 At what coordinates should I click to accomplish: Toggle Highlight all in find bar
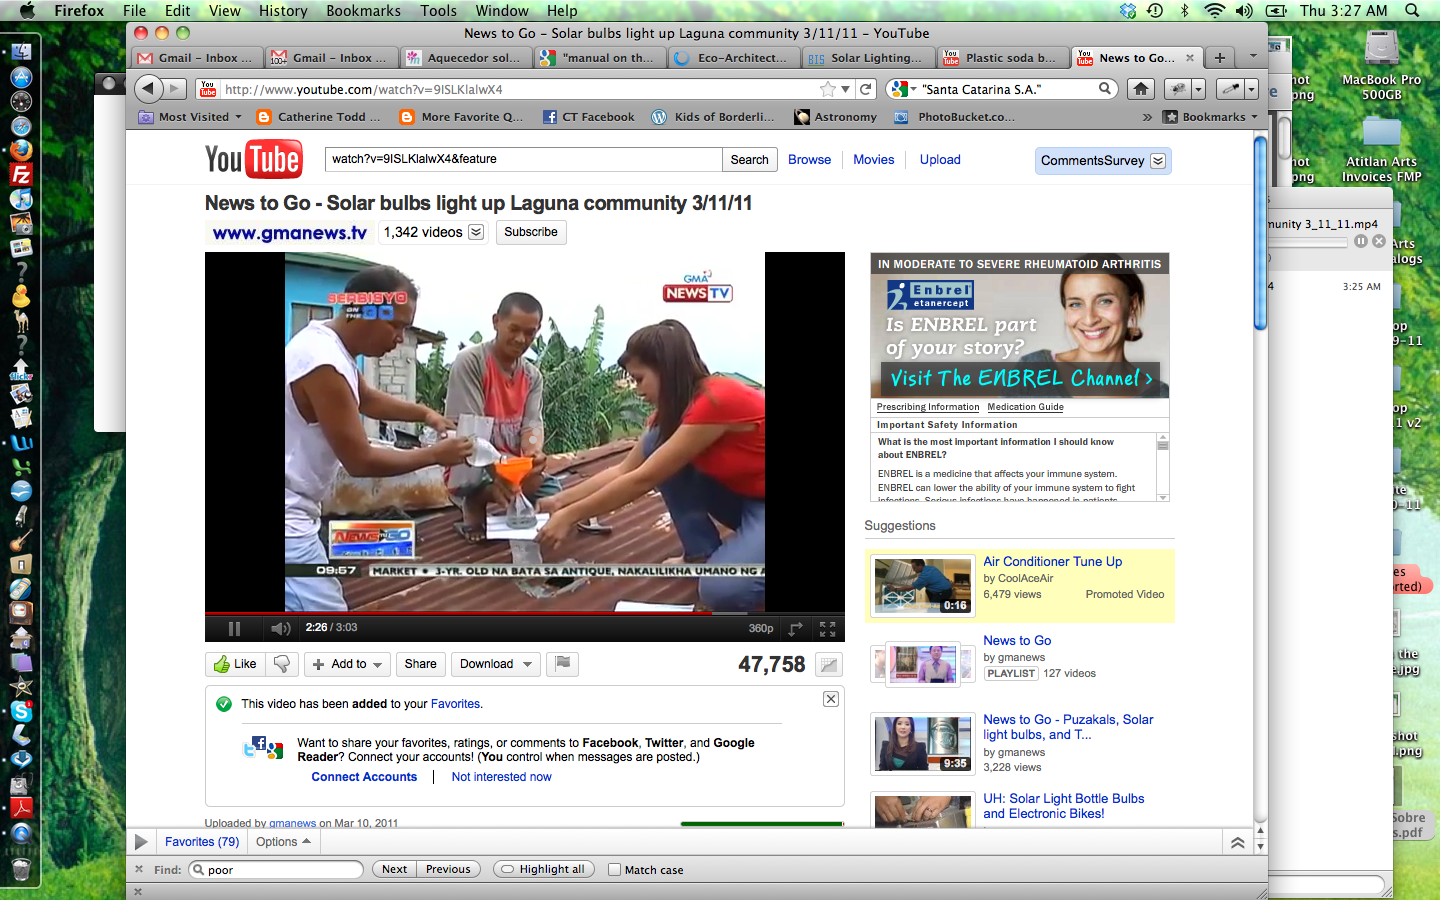pos(544,870)
